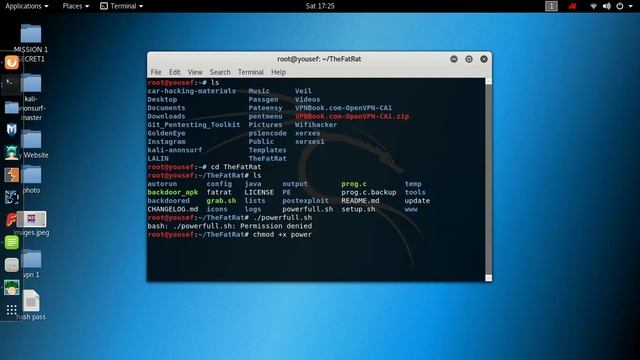
Task: Click the 'Permission denied' error line
Action: click(x=230, y=226)
